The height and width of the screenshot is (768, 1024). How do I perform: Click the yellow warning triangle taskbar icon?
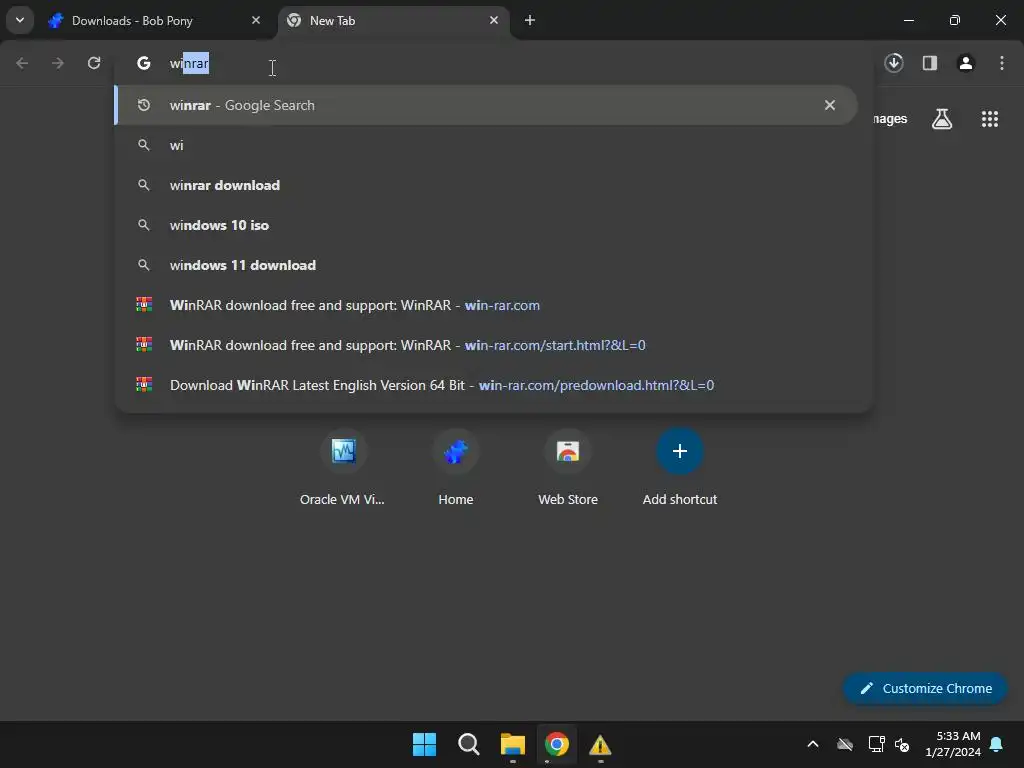(x=600, y=744)
